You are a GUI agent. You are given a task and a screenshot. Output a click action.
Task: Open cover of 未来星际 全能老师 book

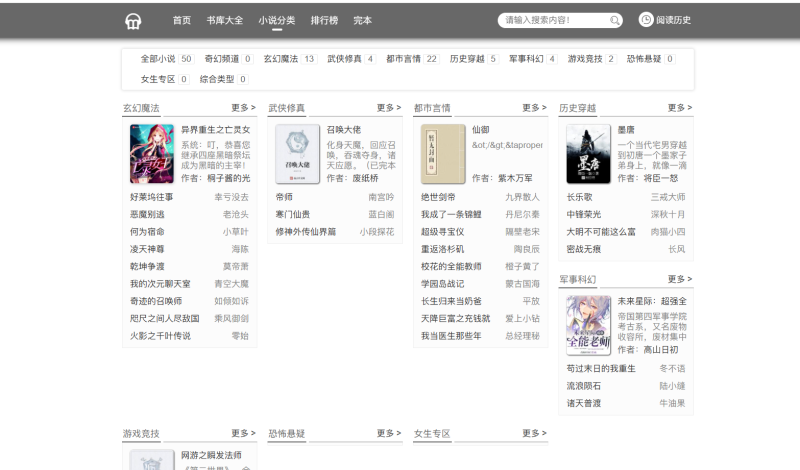coord(588,326)
